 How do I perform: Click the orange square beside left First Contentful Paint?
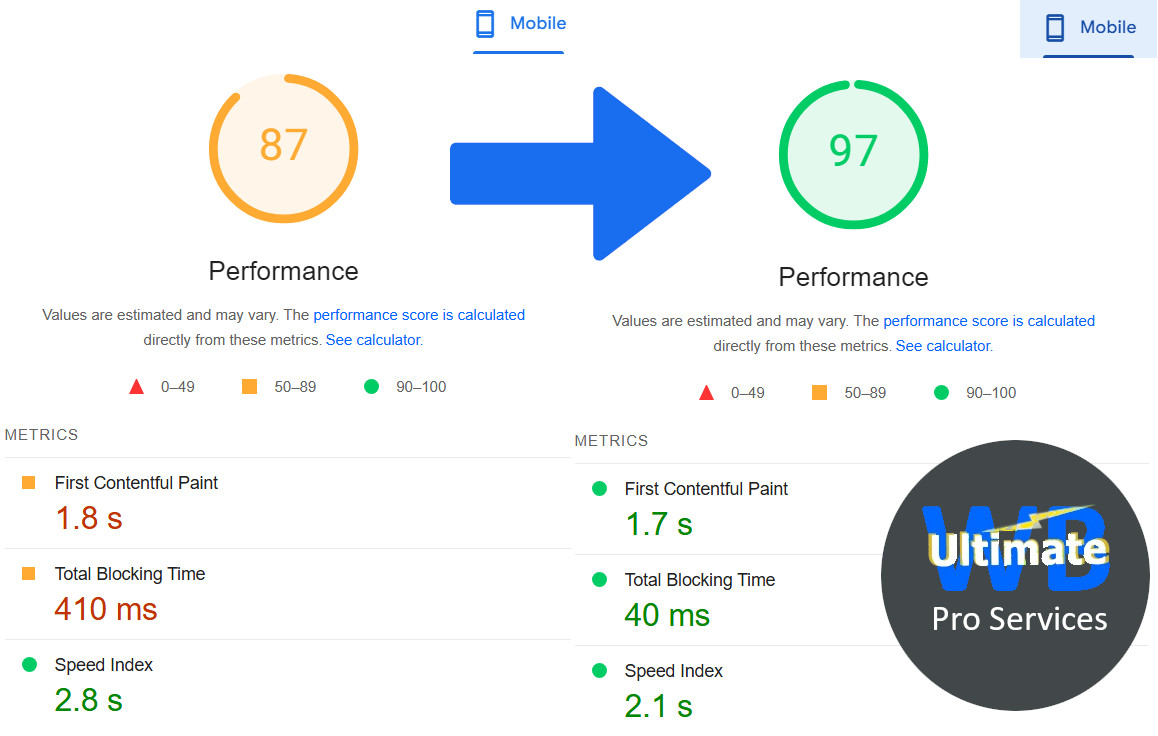[x=29, y=483]
